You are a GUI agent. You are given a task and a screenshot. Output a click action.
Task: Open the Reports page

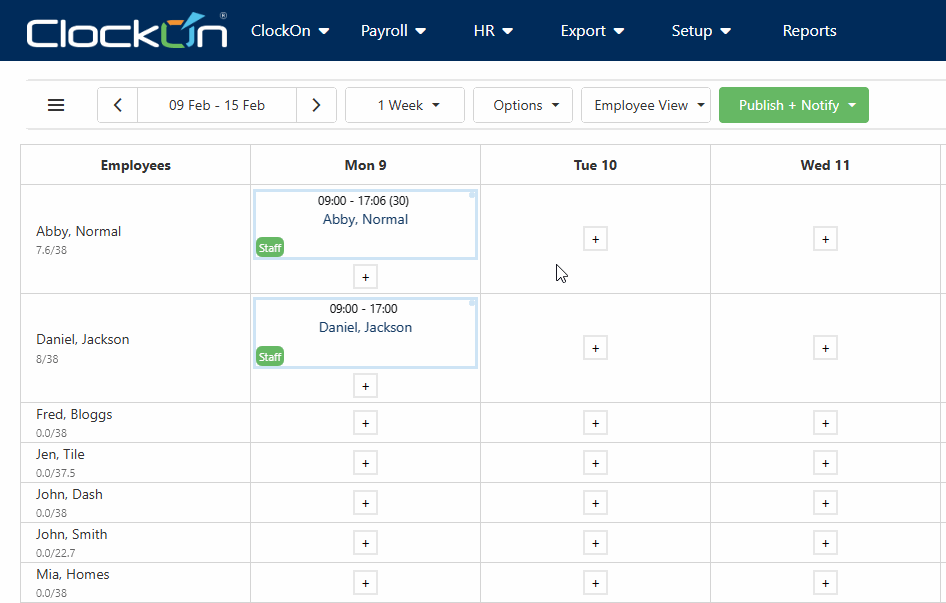809,31
